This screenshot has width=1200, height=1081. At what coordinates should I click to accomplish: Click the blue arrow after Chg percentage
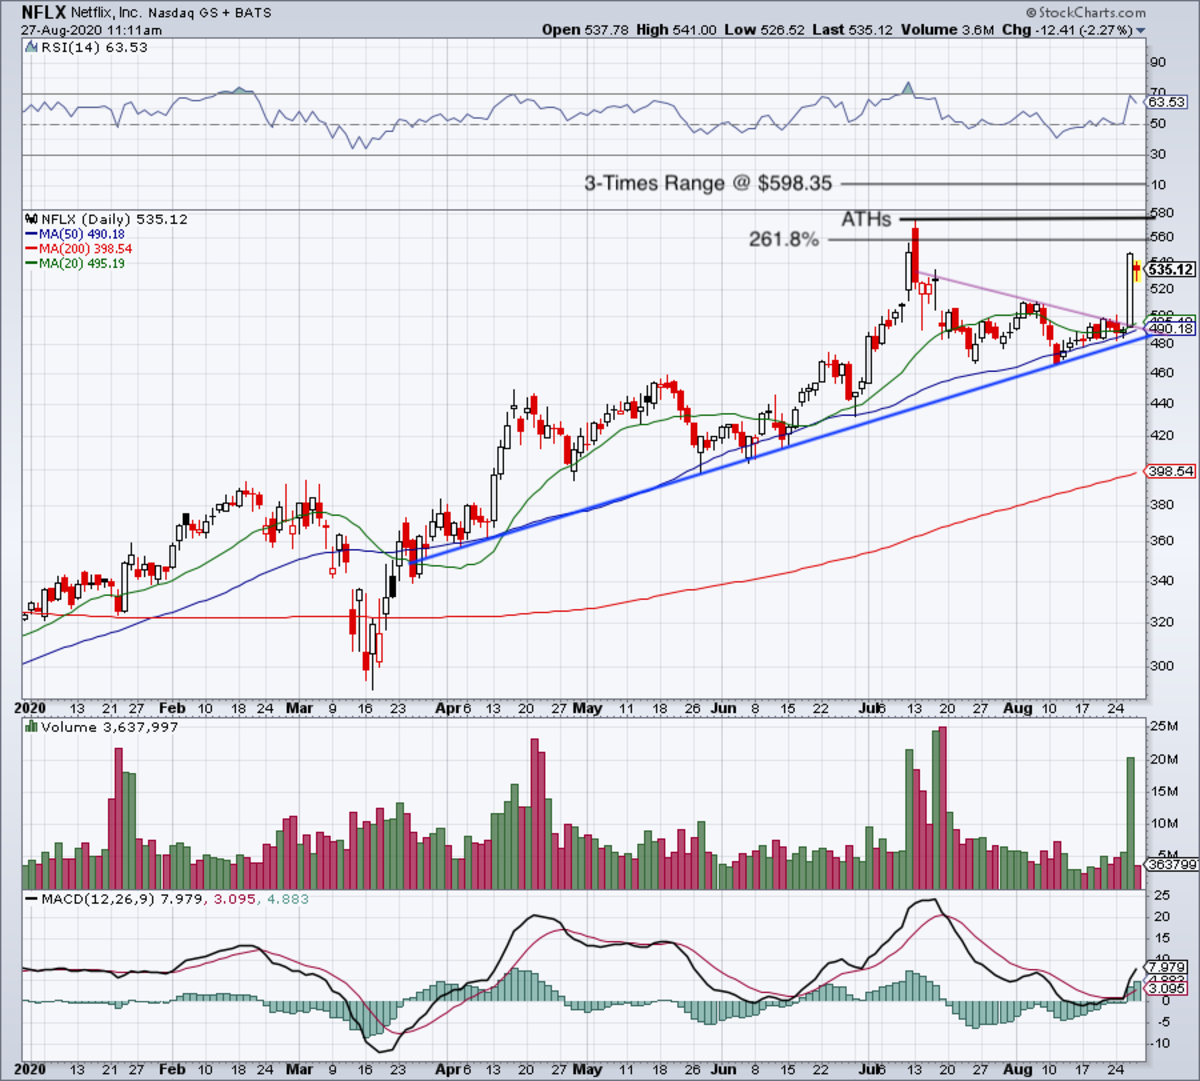point(1141,31)
